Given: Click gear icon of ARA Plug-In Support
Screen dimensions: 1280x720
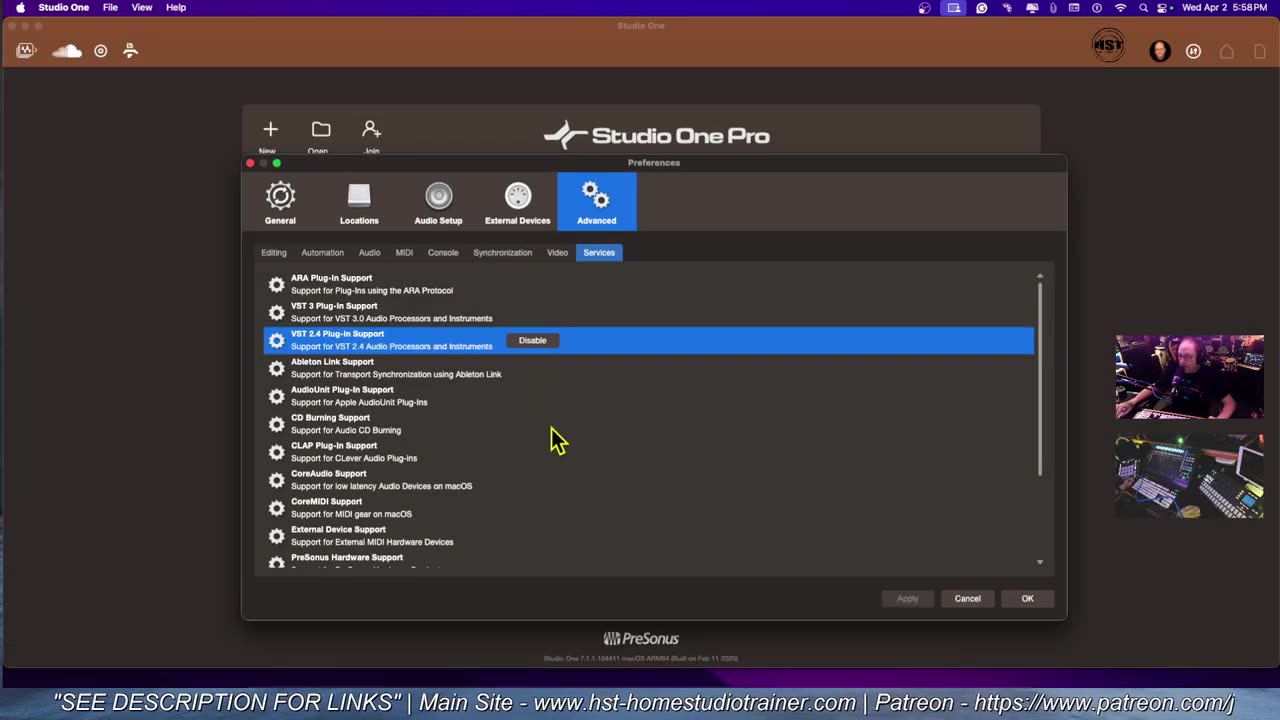Looking at the screenshot, I should tap(277, 285).
